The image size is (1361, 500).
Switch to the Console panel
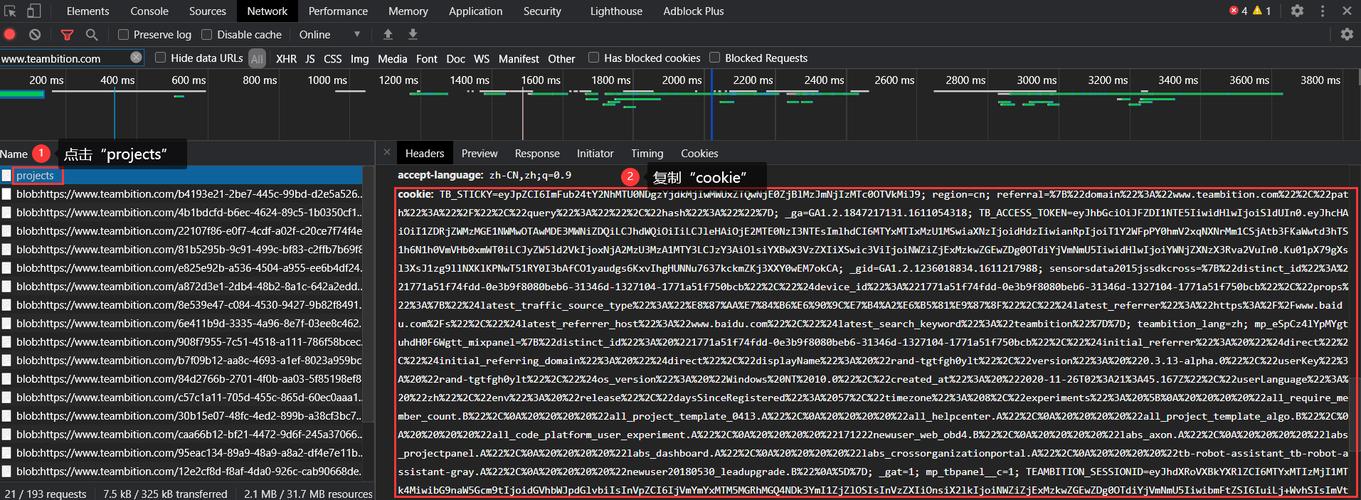pyautogui.click(x=149, y=11)
